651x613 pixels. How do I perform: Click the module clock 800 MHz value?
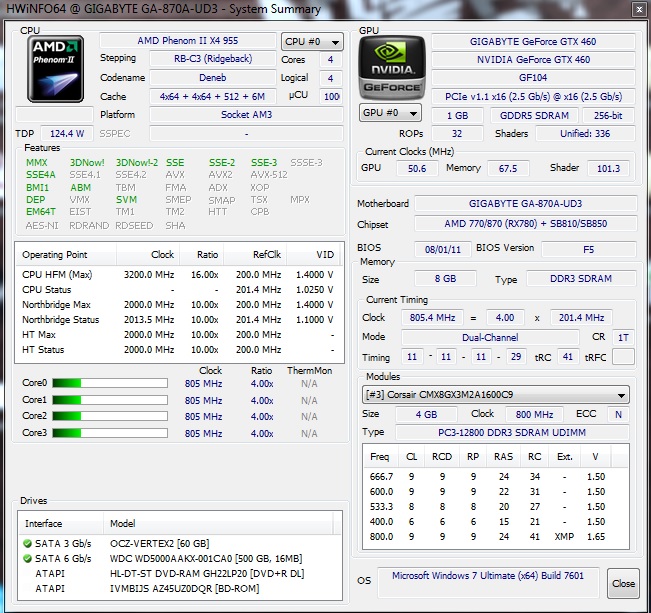click(x=534, y=414)
